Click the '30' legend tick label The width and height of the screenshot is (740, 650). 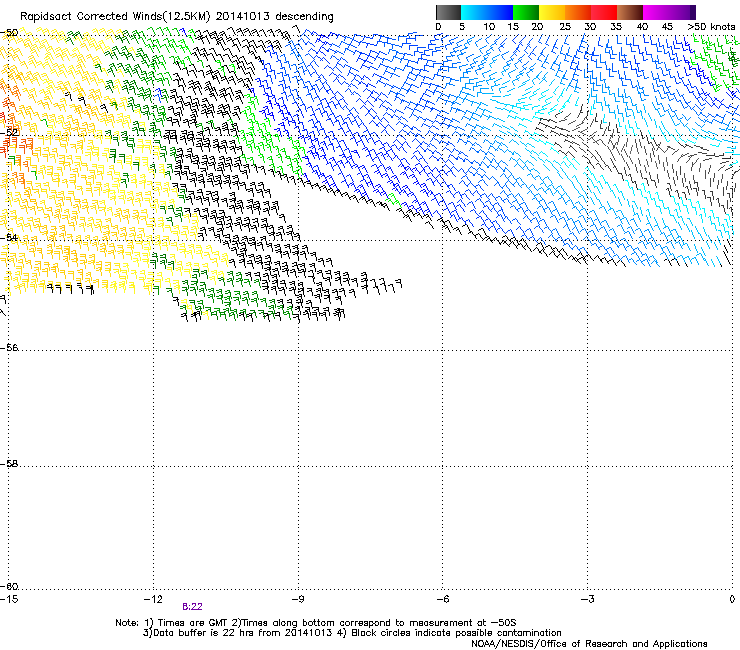(590, 27)
